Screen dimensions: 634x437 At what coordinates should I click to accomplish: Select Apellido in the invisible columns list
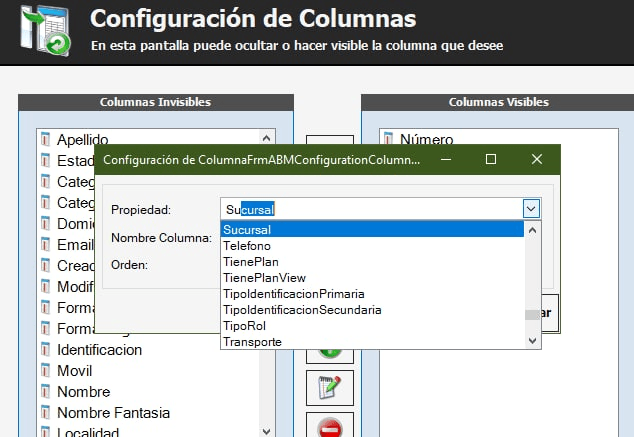point(82,140)
